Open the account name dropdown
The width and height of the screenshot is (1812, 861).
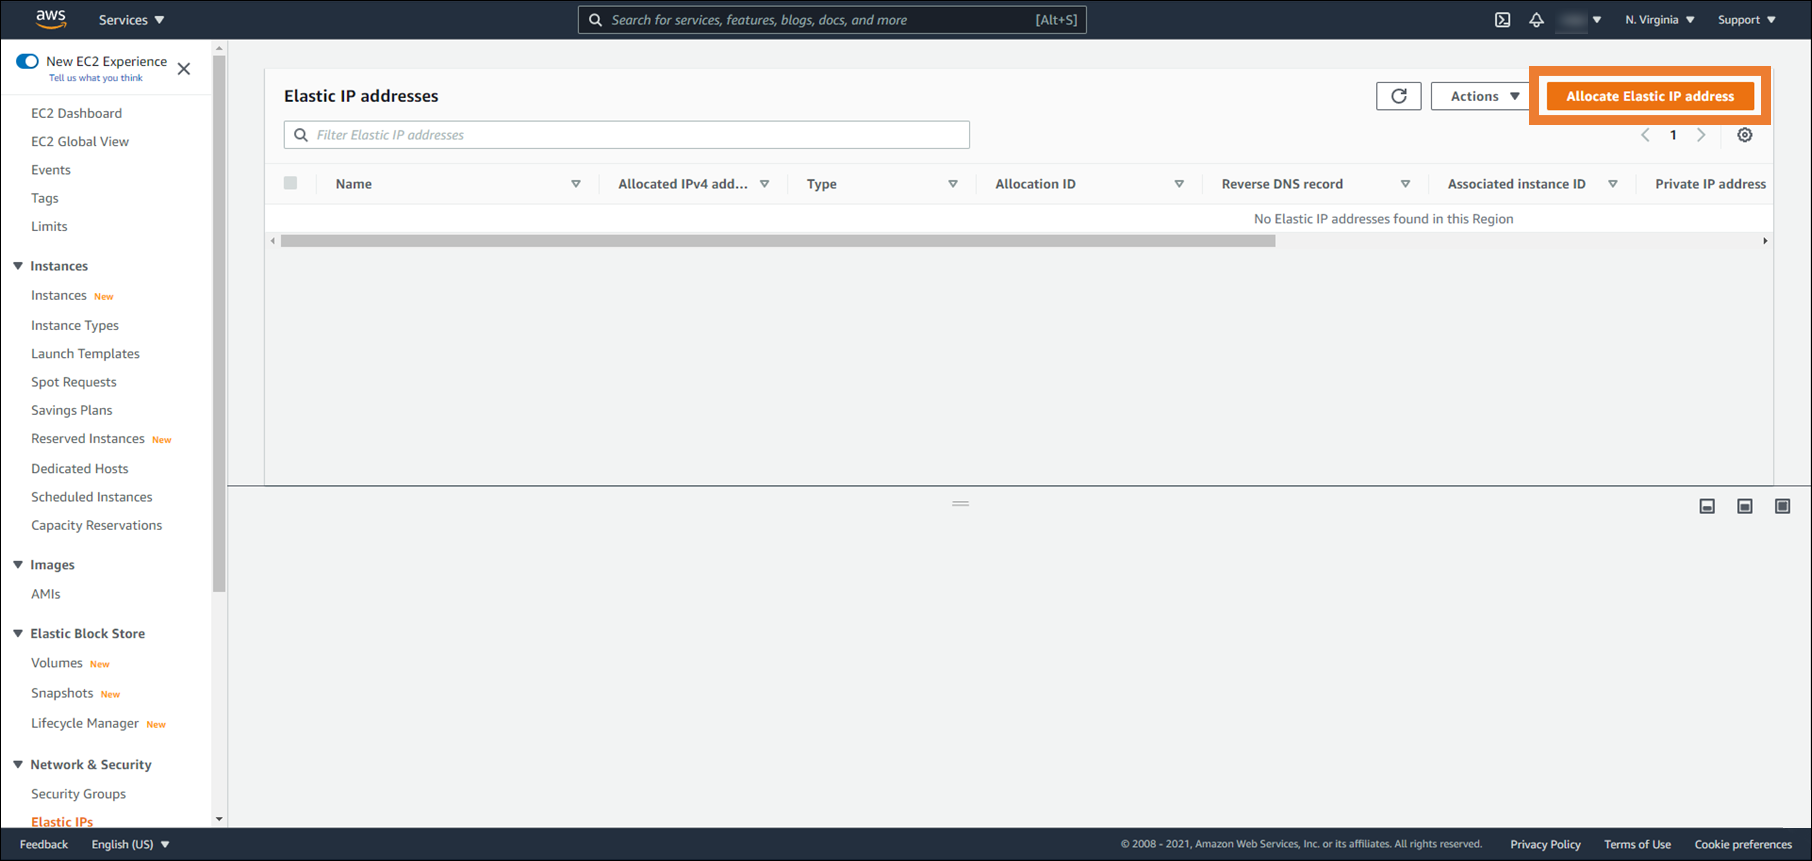1579,20
